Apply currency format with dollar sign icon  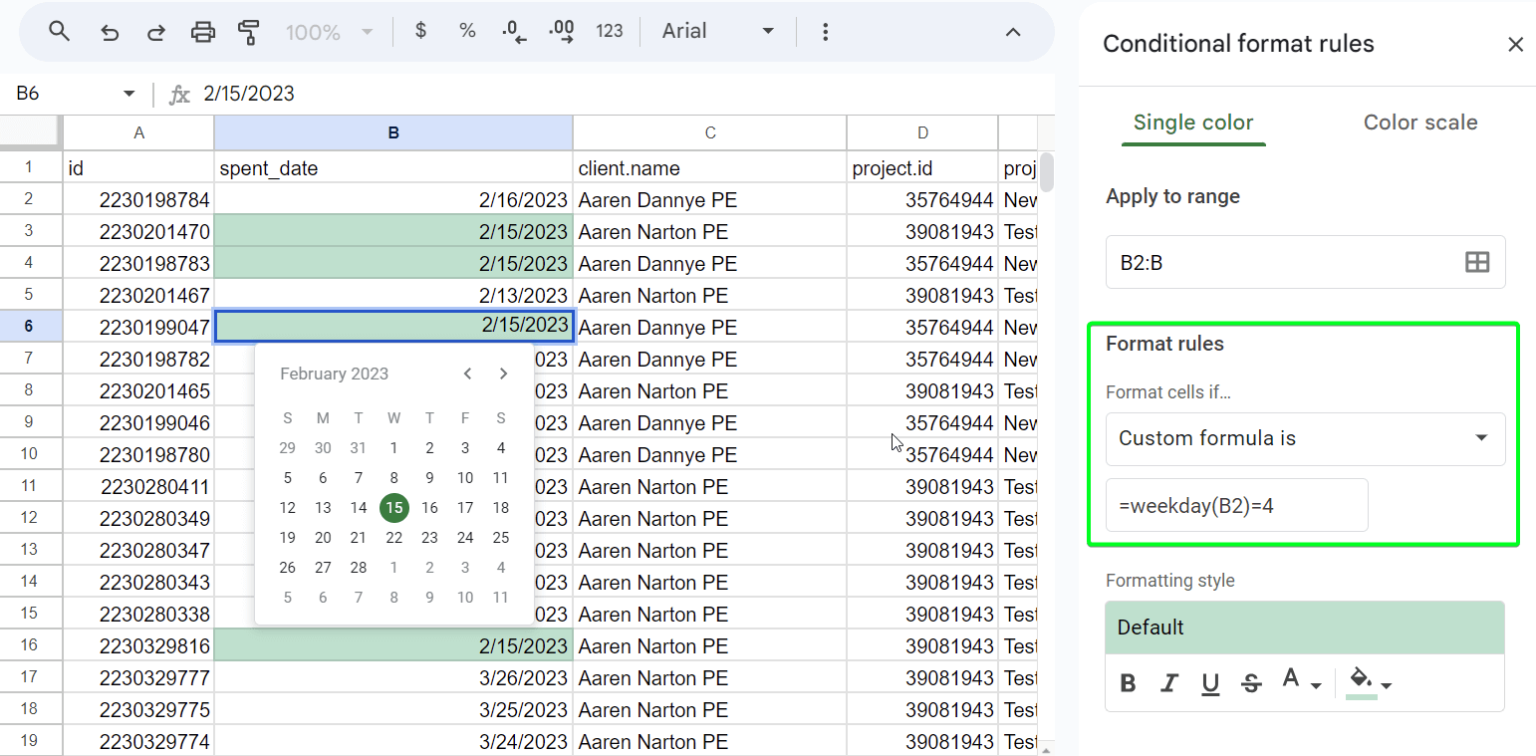click(x=420, y=31)
